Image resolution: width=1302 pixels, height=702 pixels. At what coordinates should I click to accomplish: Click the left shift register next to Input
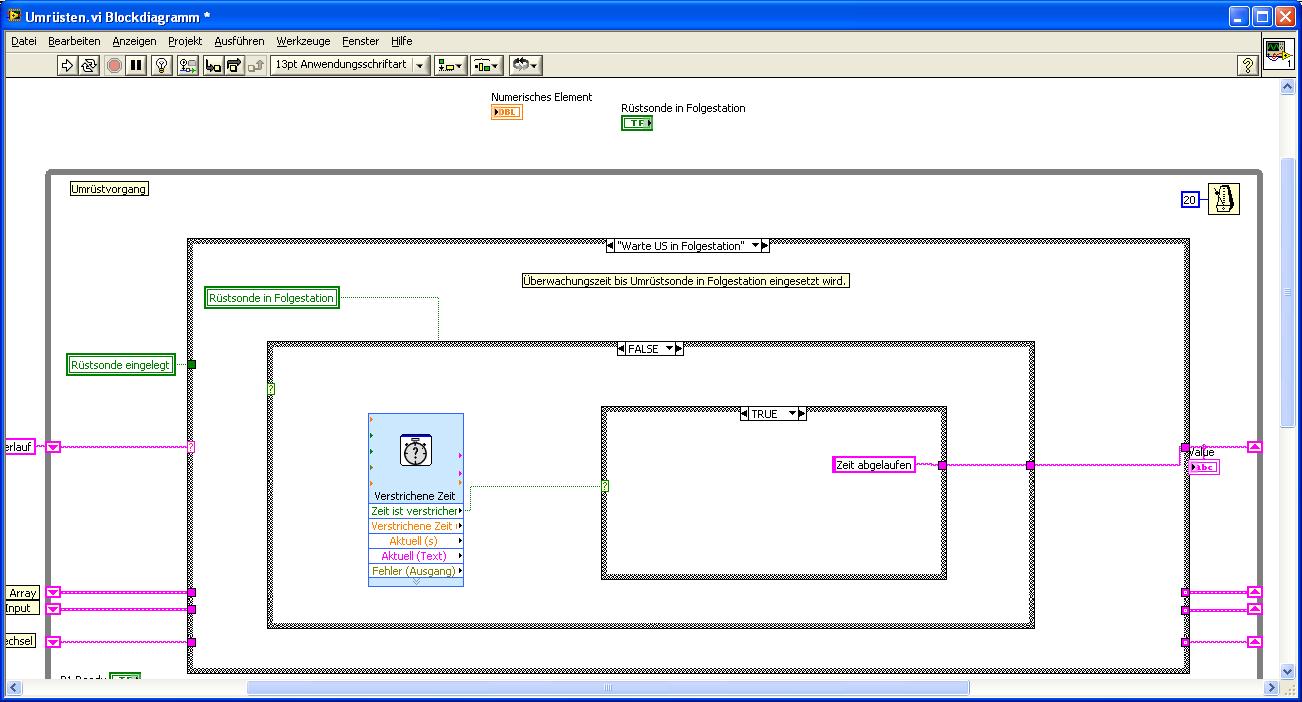pos(54,608)
